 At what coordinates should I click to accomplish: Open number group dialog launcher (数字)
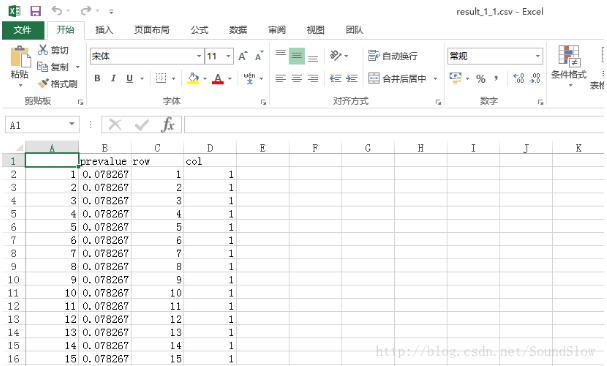tap(540, 102)
